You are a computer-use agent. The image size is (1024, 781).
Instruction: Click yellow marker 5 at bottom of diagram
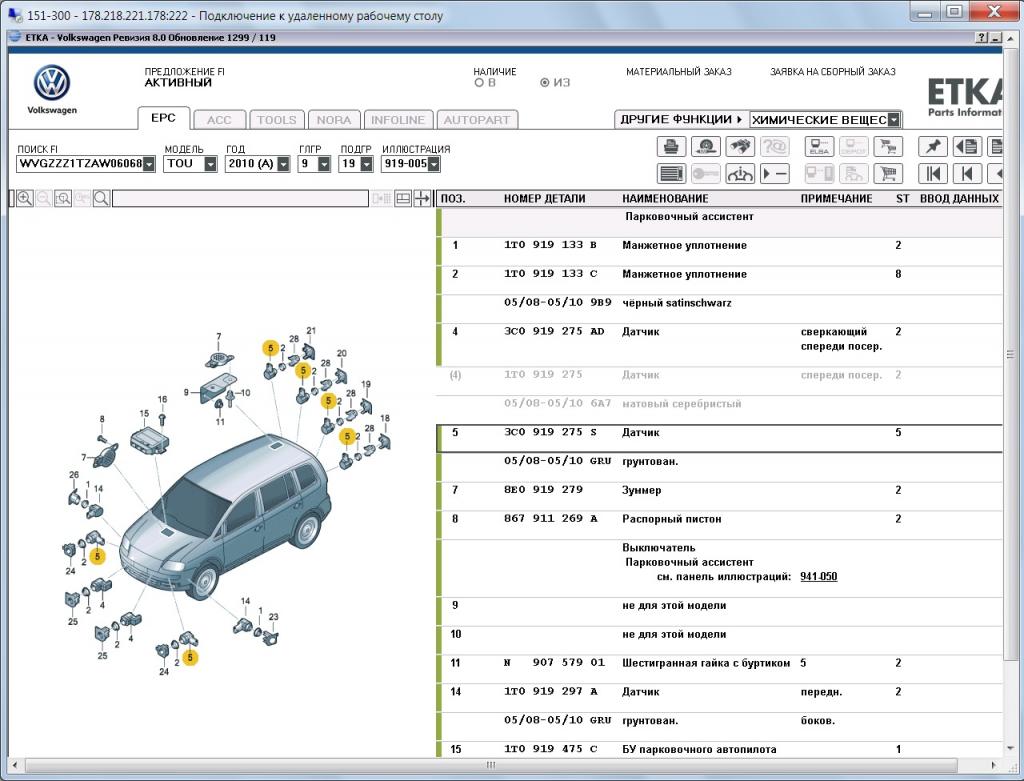(x=190, y=658)
